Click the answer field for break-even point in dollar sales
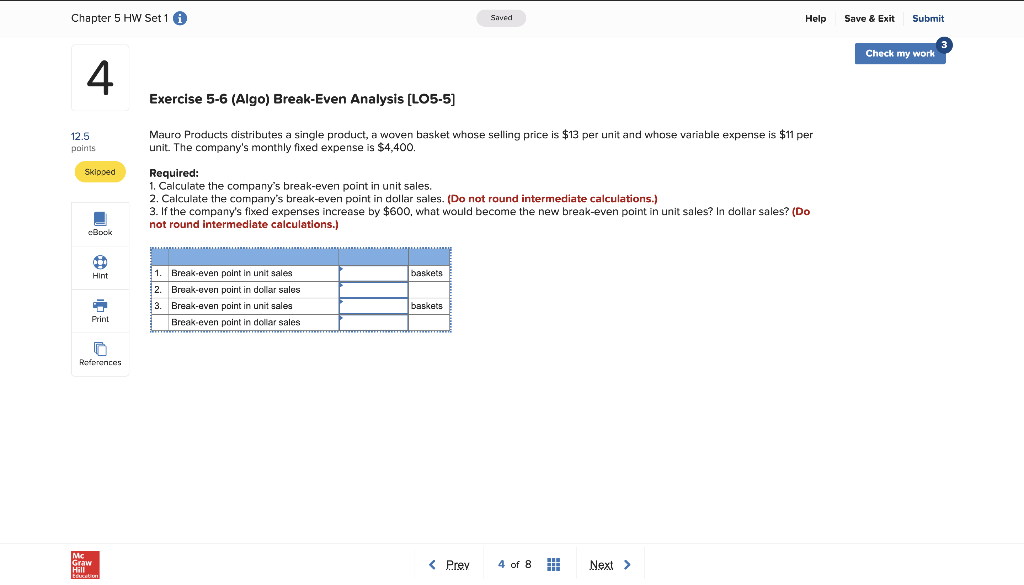 pos(372,289)
